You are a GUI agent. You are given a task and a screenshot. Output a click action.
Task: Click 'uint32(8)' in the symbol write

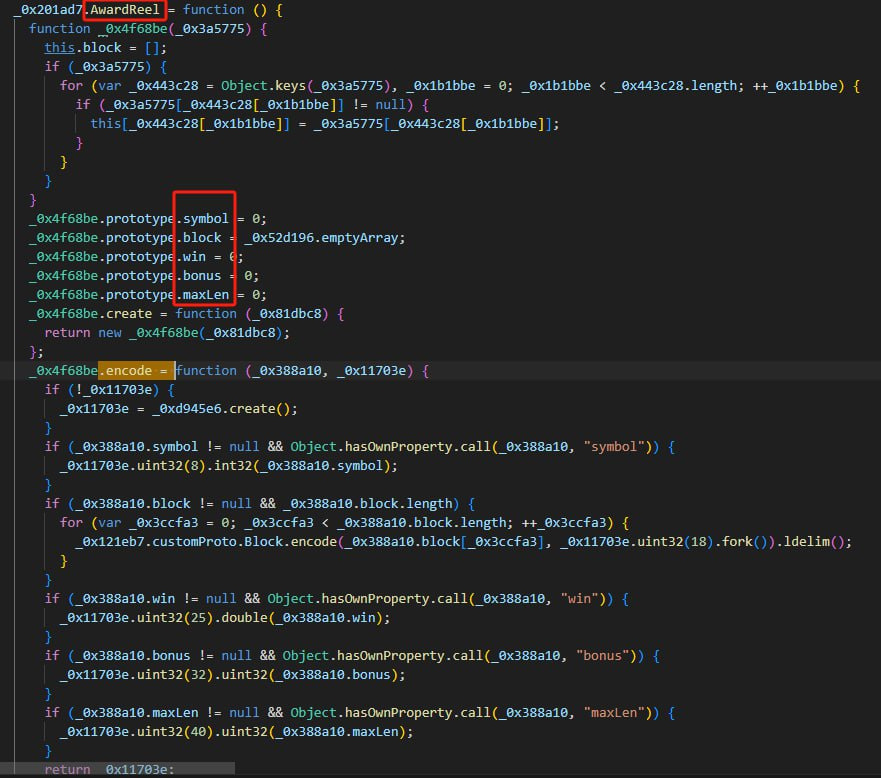(x=171, y=466)
